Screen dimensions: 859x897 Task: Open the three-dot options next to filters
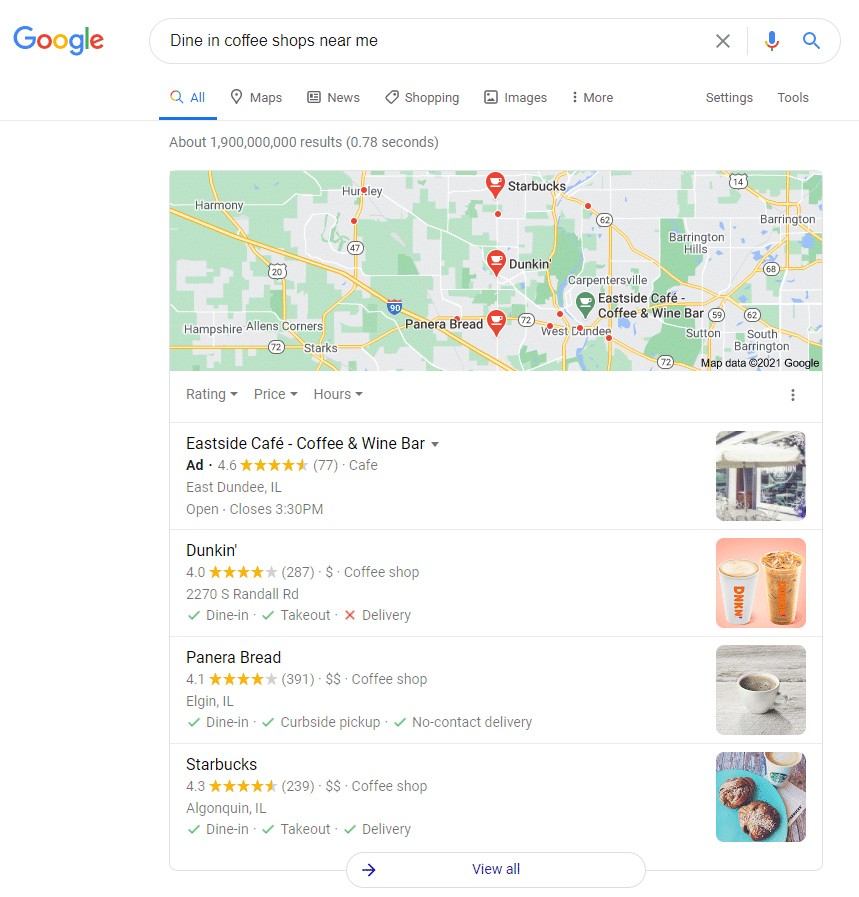click(x=793, y=395)
